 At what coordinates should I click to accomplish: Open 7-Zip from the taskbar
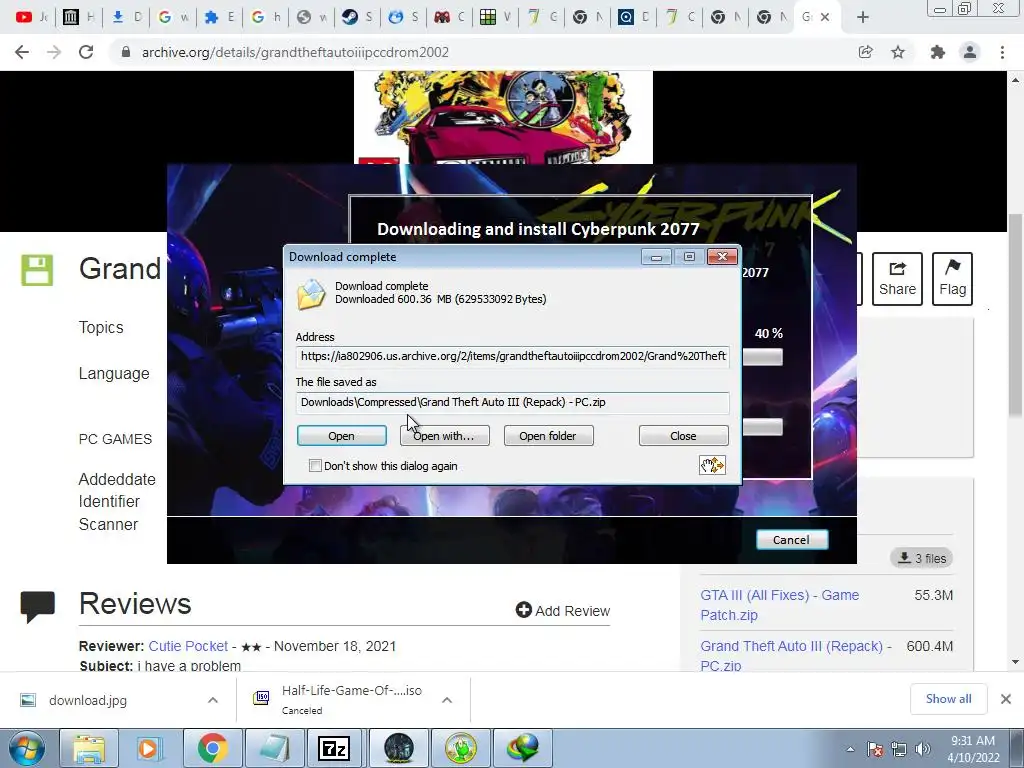pos(334,748)
